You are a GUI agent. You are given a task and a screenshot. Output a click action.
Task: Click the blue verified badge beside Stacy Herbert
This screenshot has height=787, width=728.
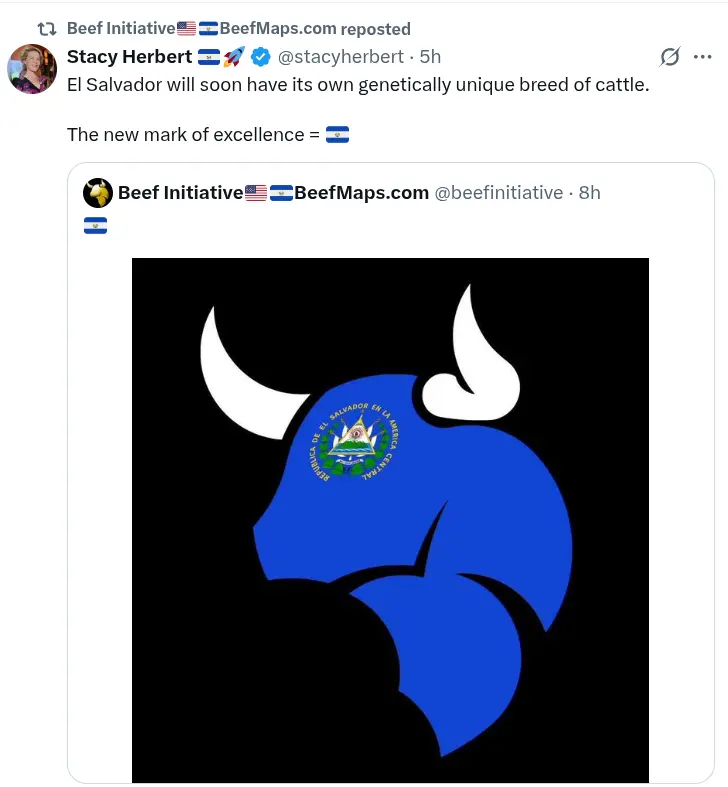(x=260, y=57)
